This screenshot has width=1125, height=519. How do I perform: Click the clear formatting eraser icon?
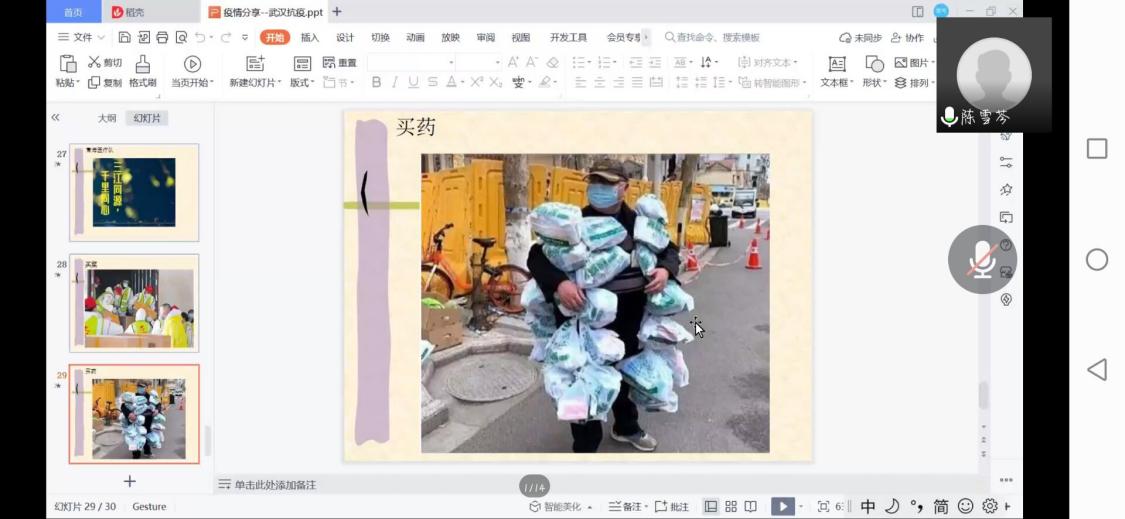click(x=552, y=62)
